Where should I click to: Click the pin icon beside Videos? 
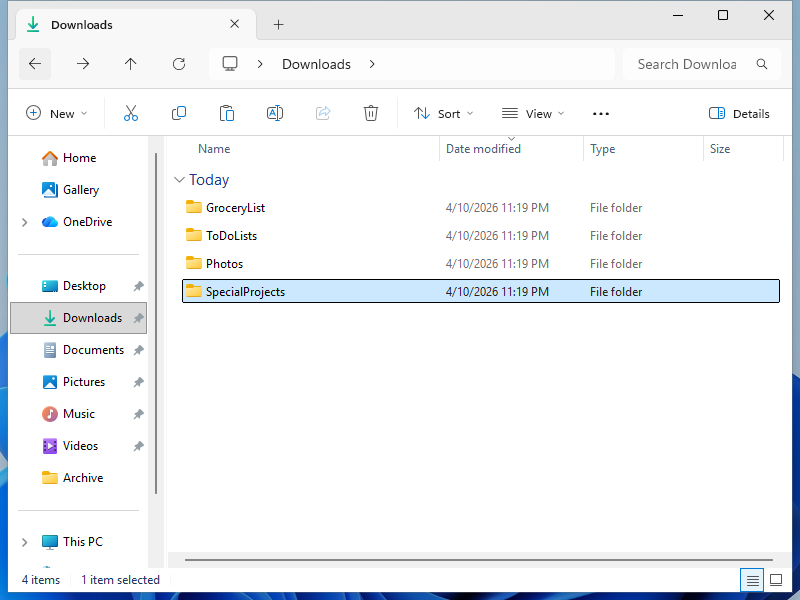[x=138, y=446]
